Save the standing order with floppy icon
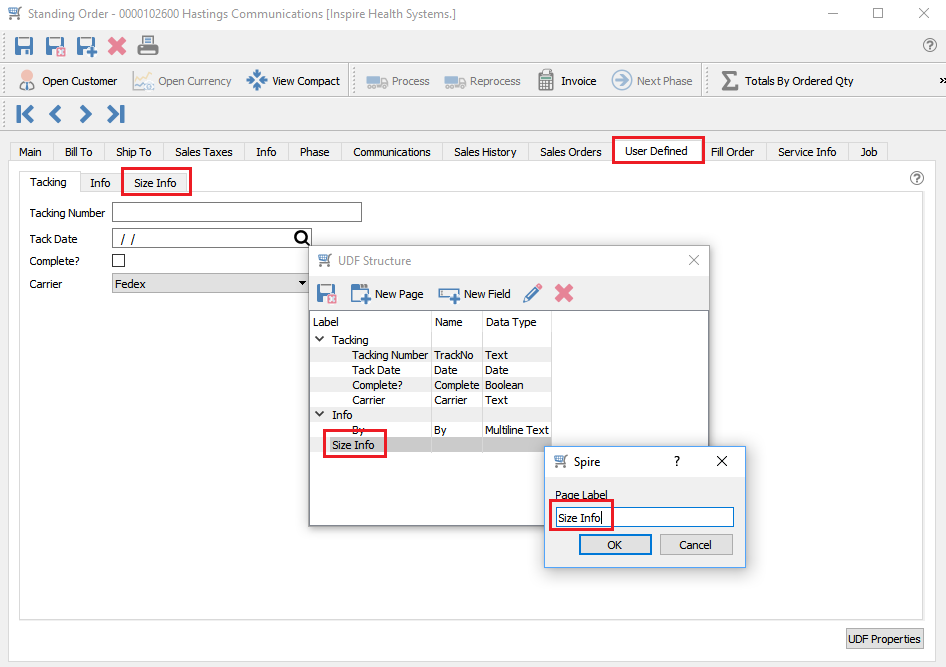This screenshot has width=946, height=667. pos(24,46)
